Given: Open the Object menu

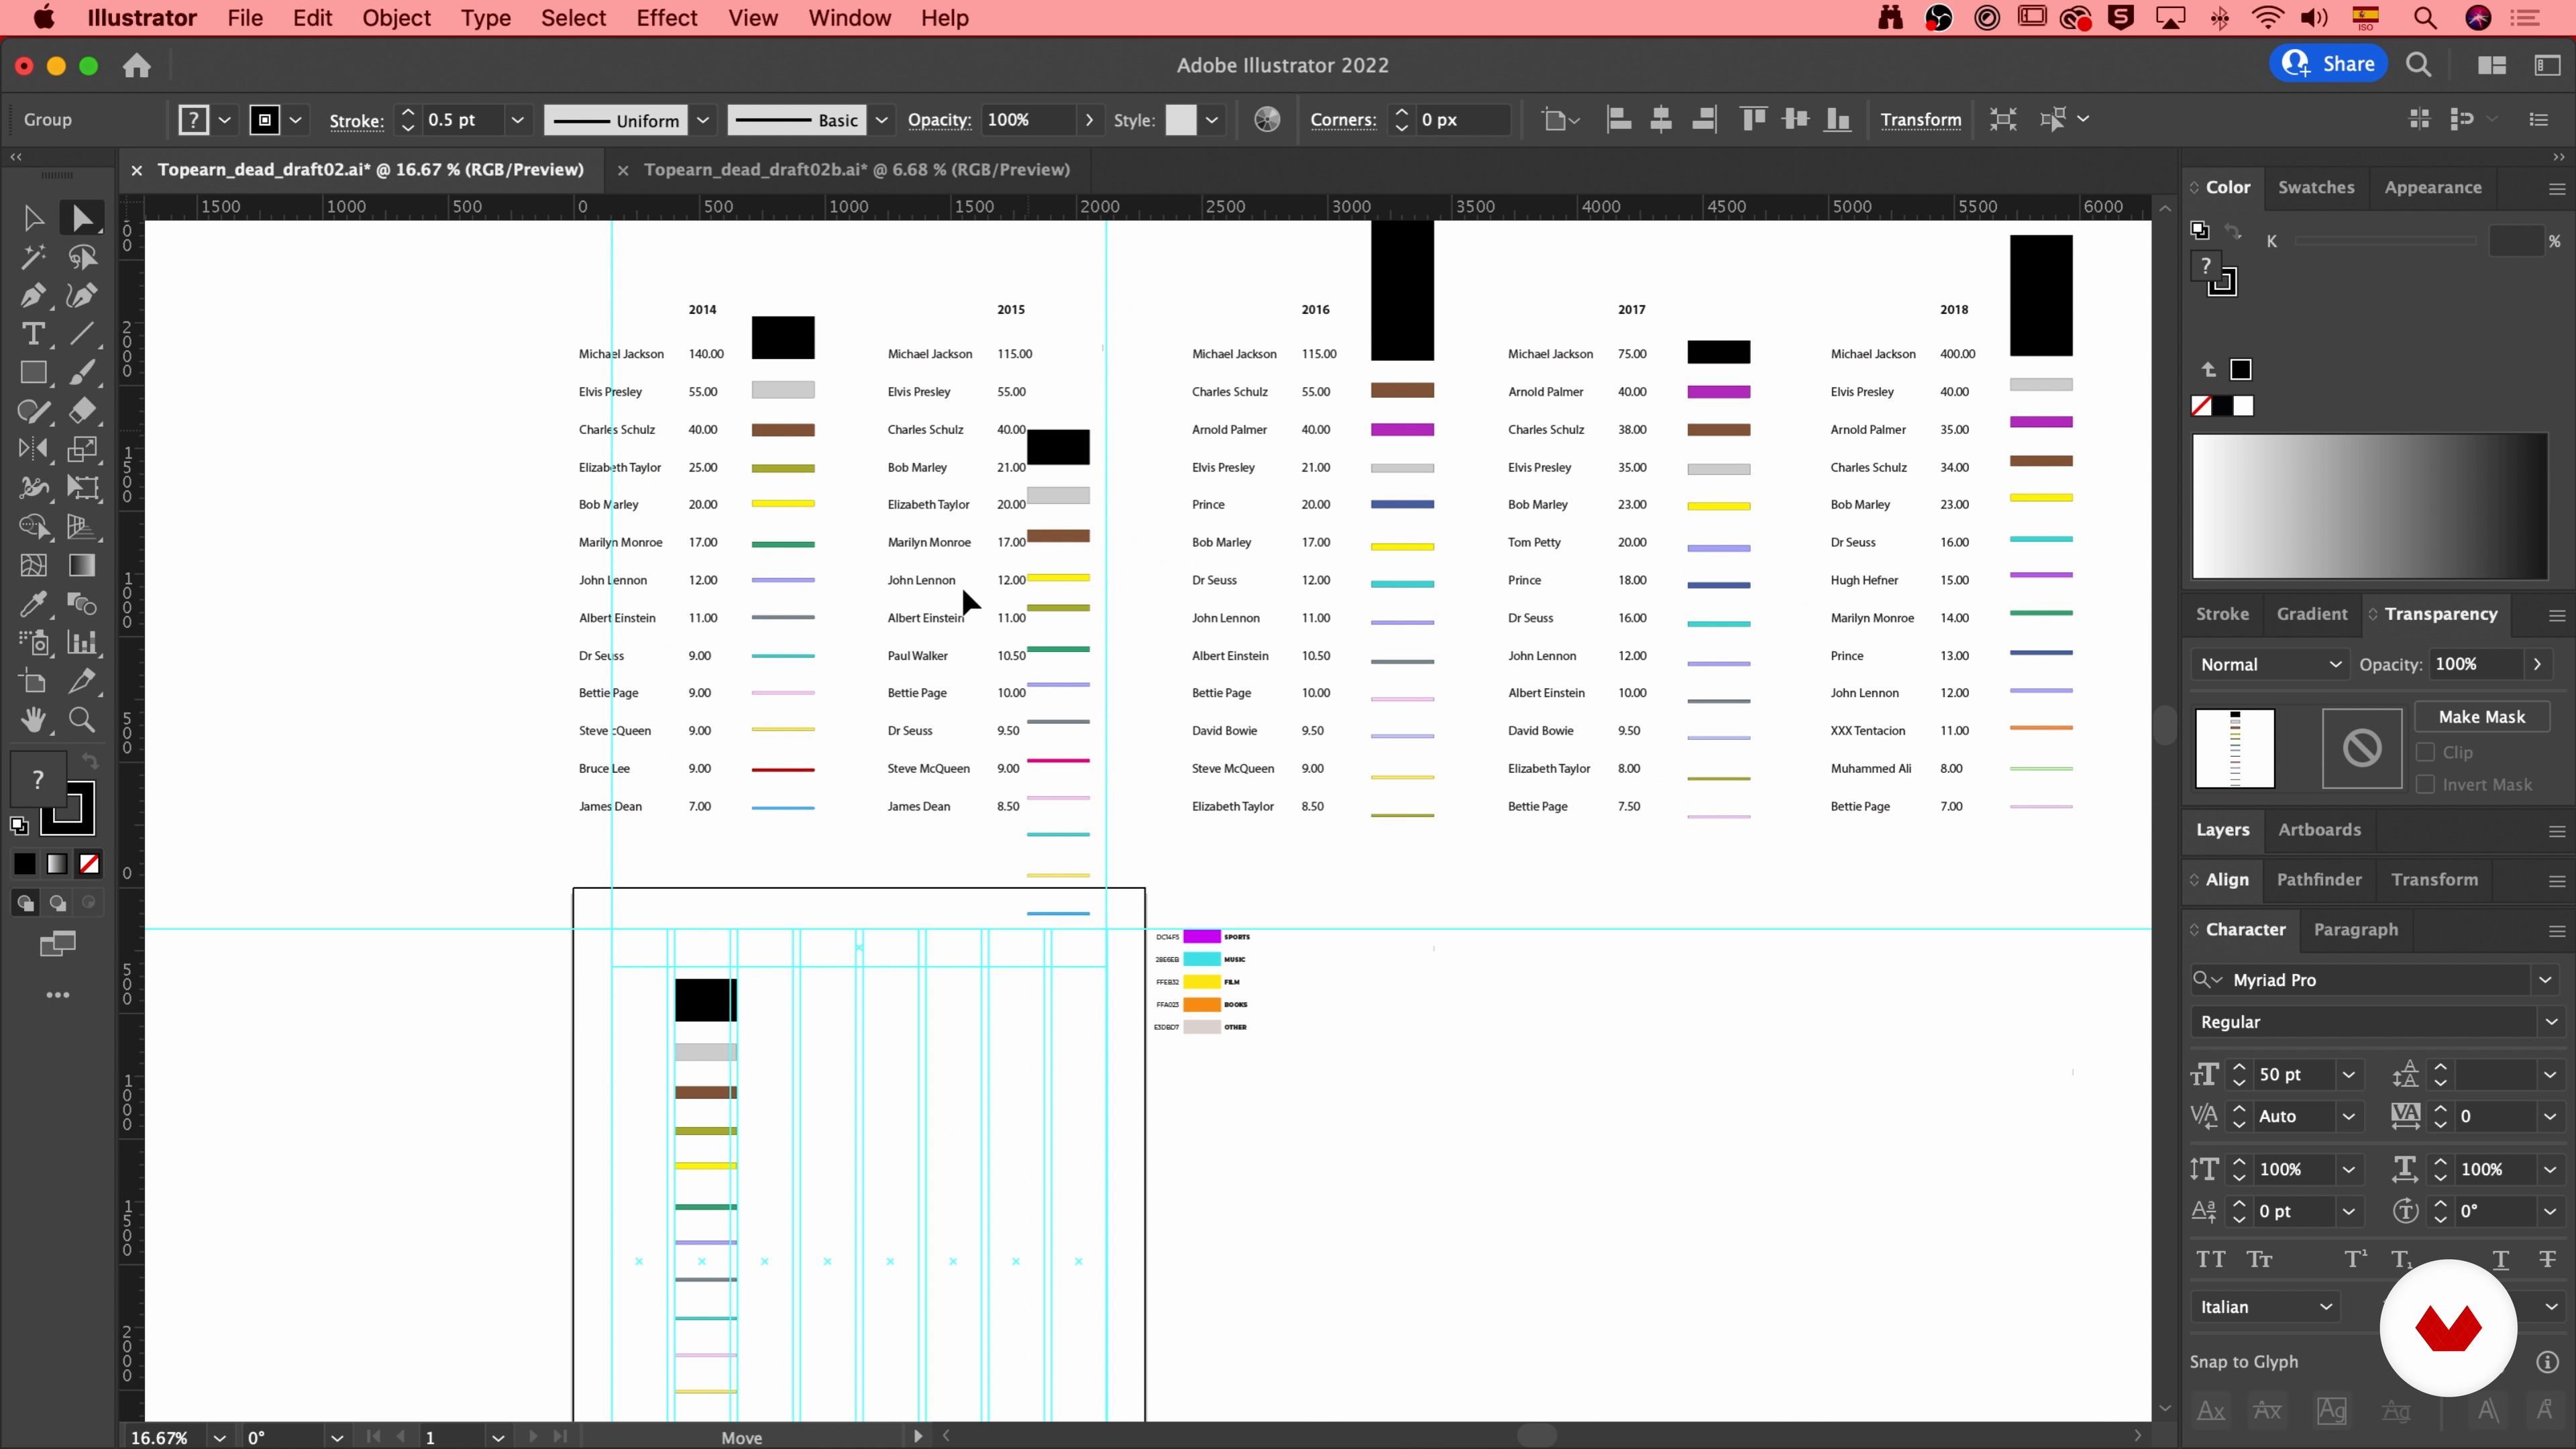Looking at the screenshot, I should tap(396, 18).
